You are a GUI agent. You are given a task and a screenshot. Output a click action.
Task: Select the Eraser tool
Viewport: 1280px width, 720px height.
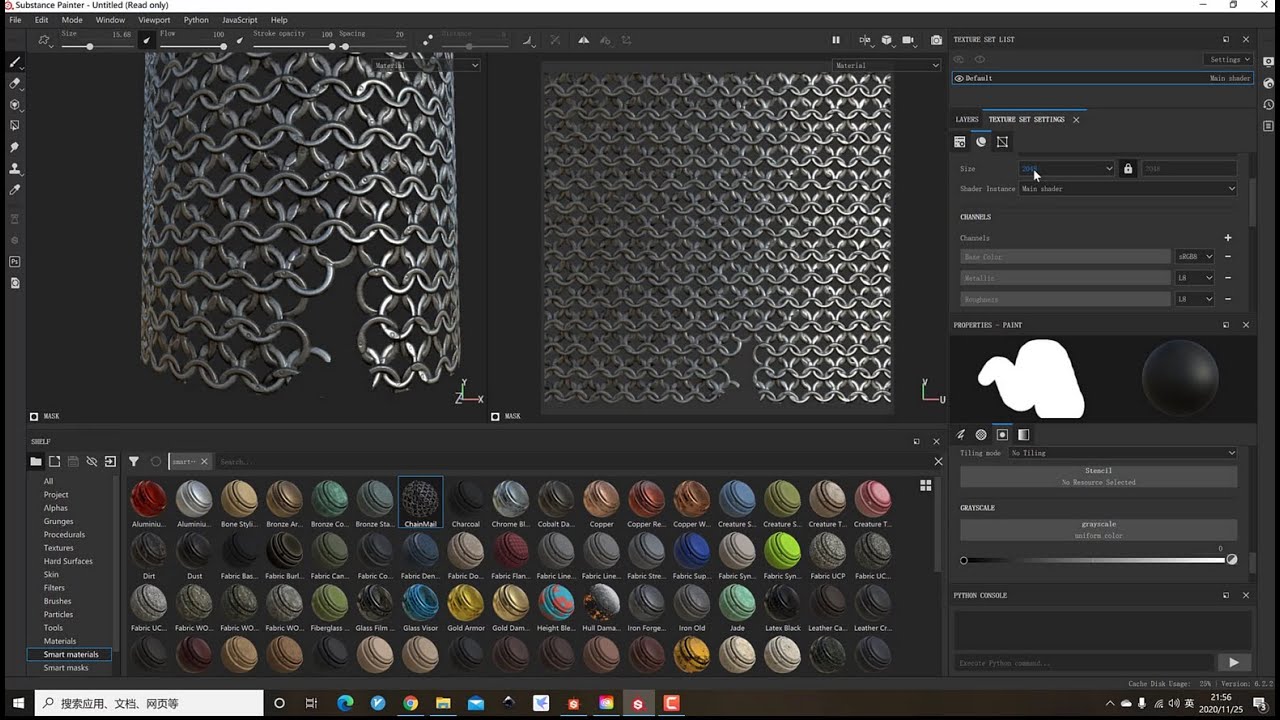click(15, 83)
